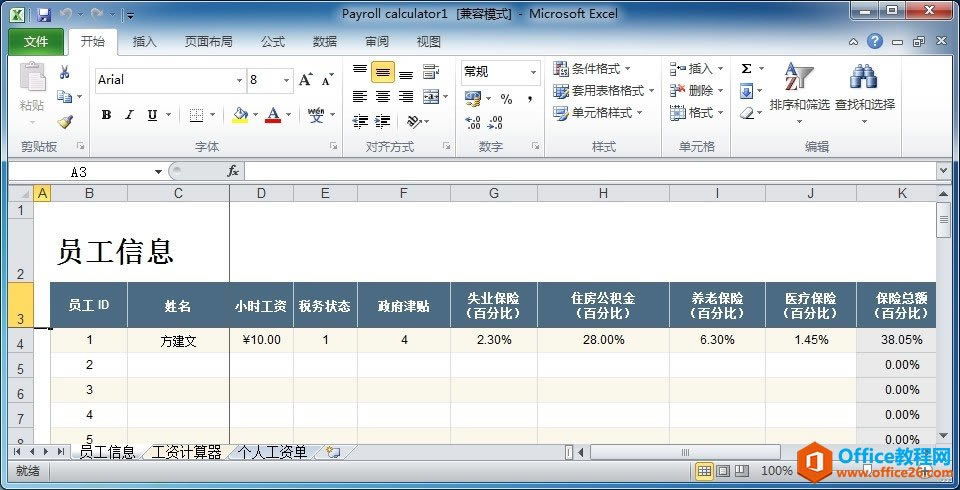This screenshot has width=960, height=490.
Task: Open the 条件格式 dropdown
Action: [x=591, y=69]
